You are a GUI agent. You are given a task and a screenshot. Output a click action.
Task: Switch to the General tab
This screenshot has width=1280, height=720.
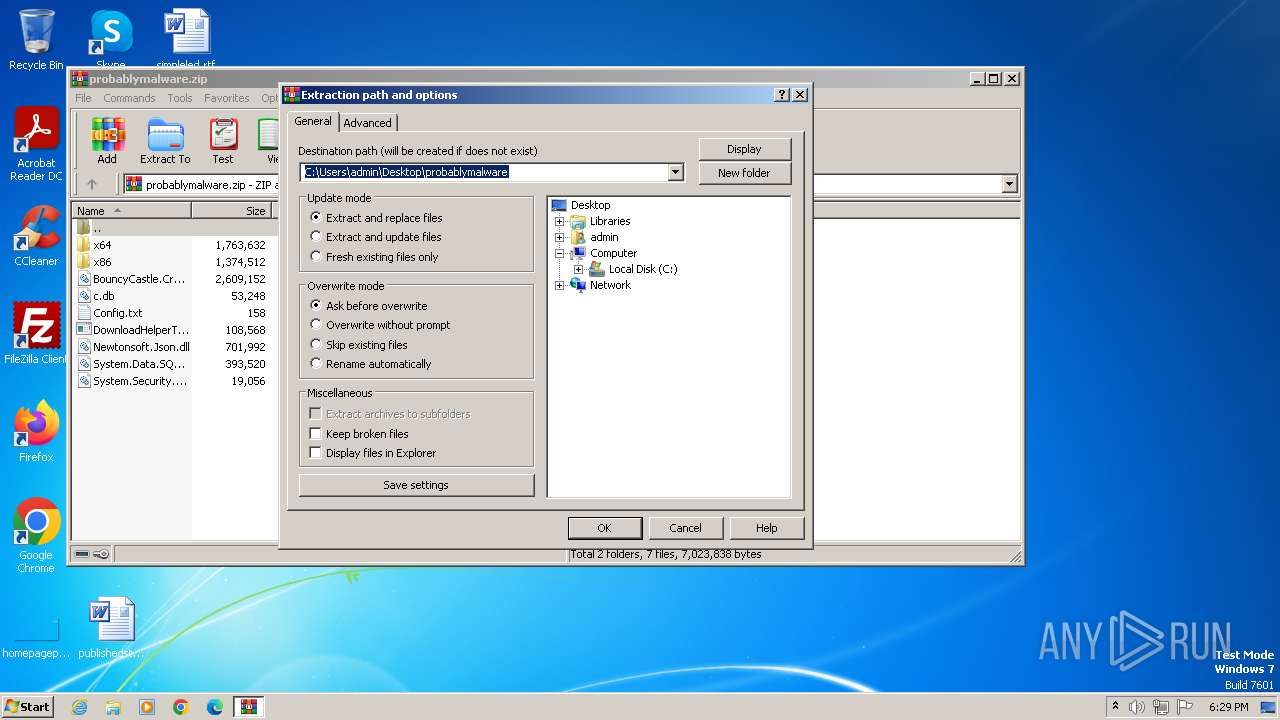[x=312, y=121]
